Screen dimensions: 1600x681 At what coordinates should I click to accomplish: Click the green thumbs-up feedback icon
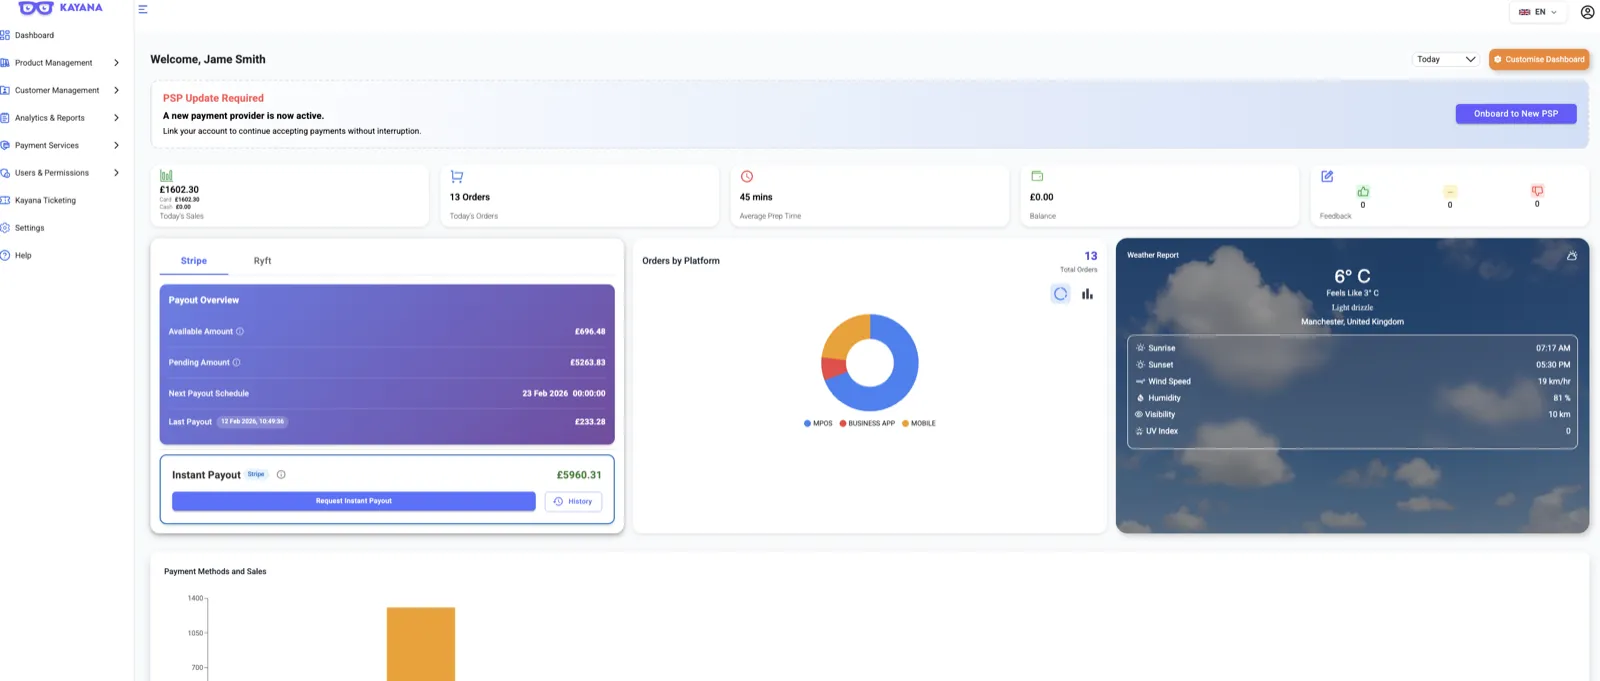tap(1363, 191)
